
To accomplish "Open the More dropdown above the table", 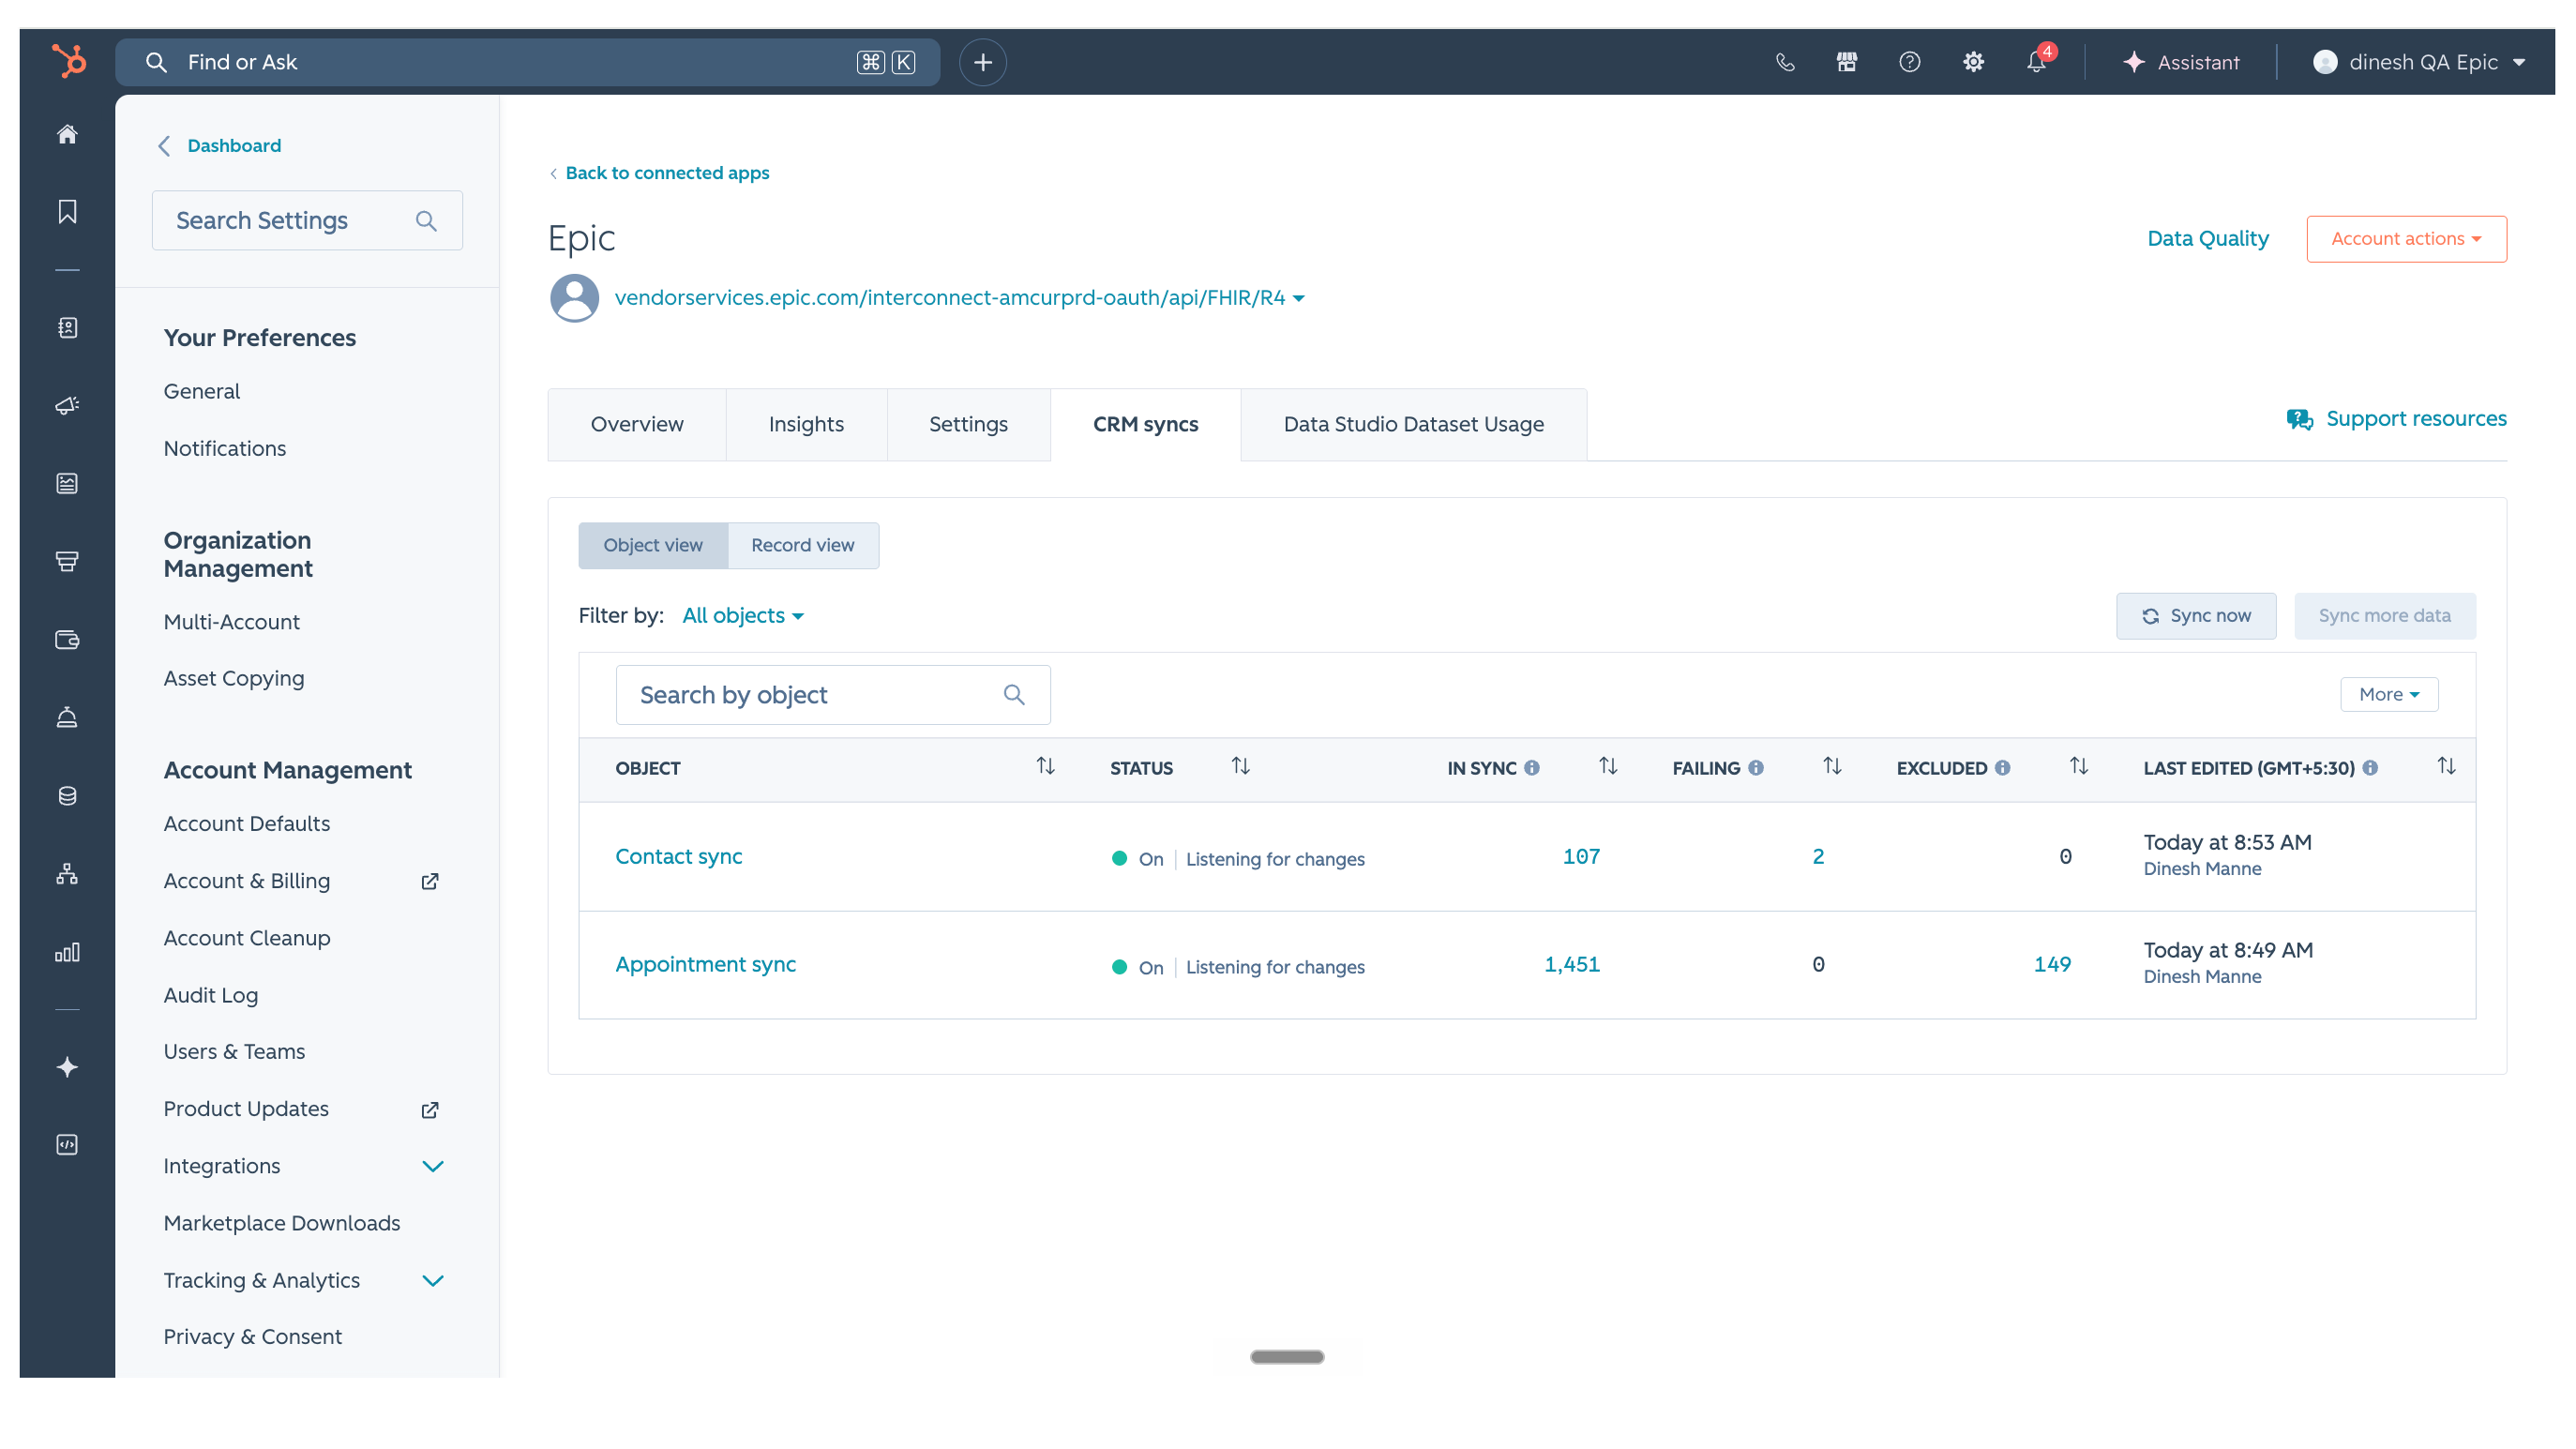I will point(2389,694).
